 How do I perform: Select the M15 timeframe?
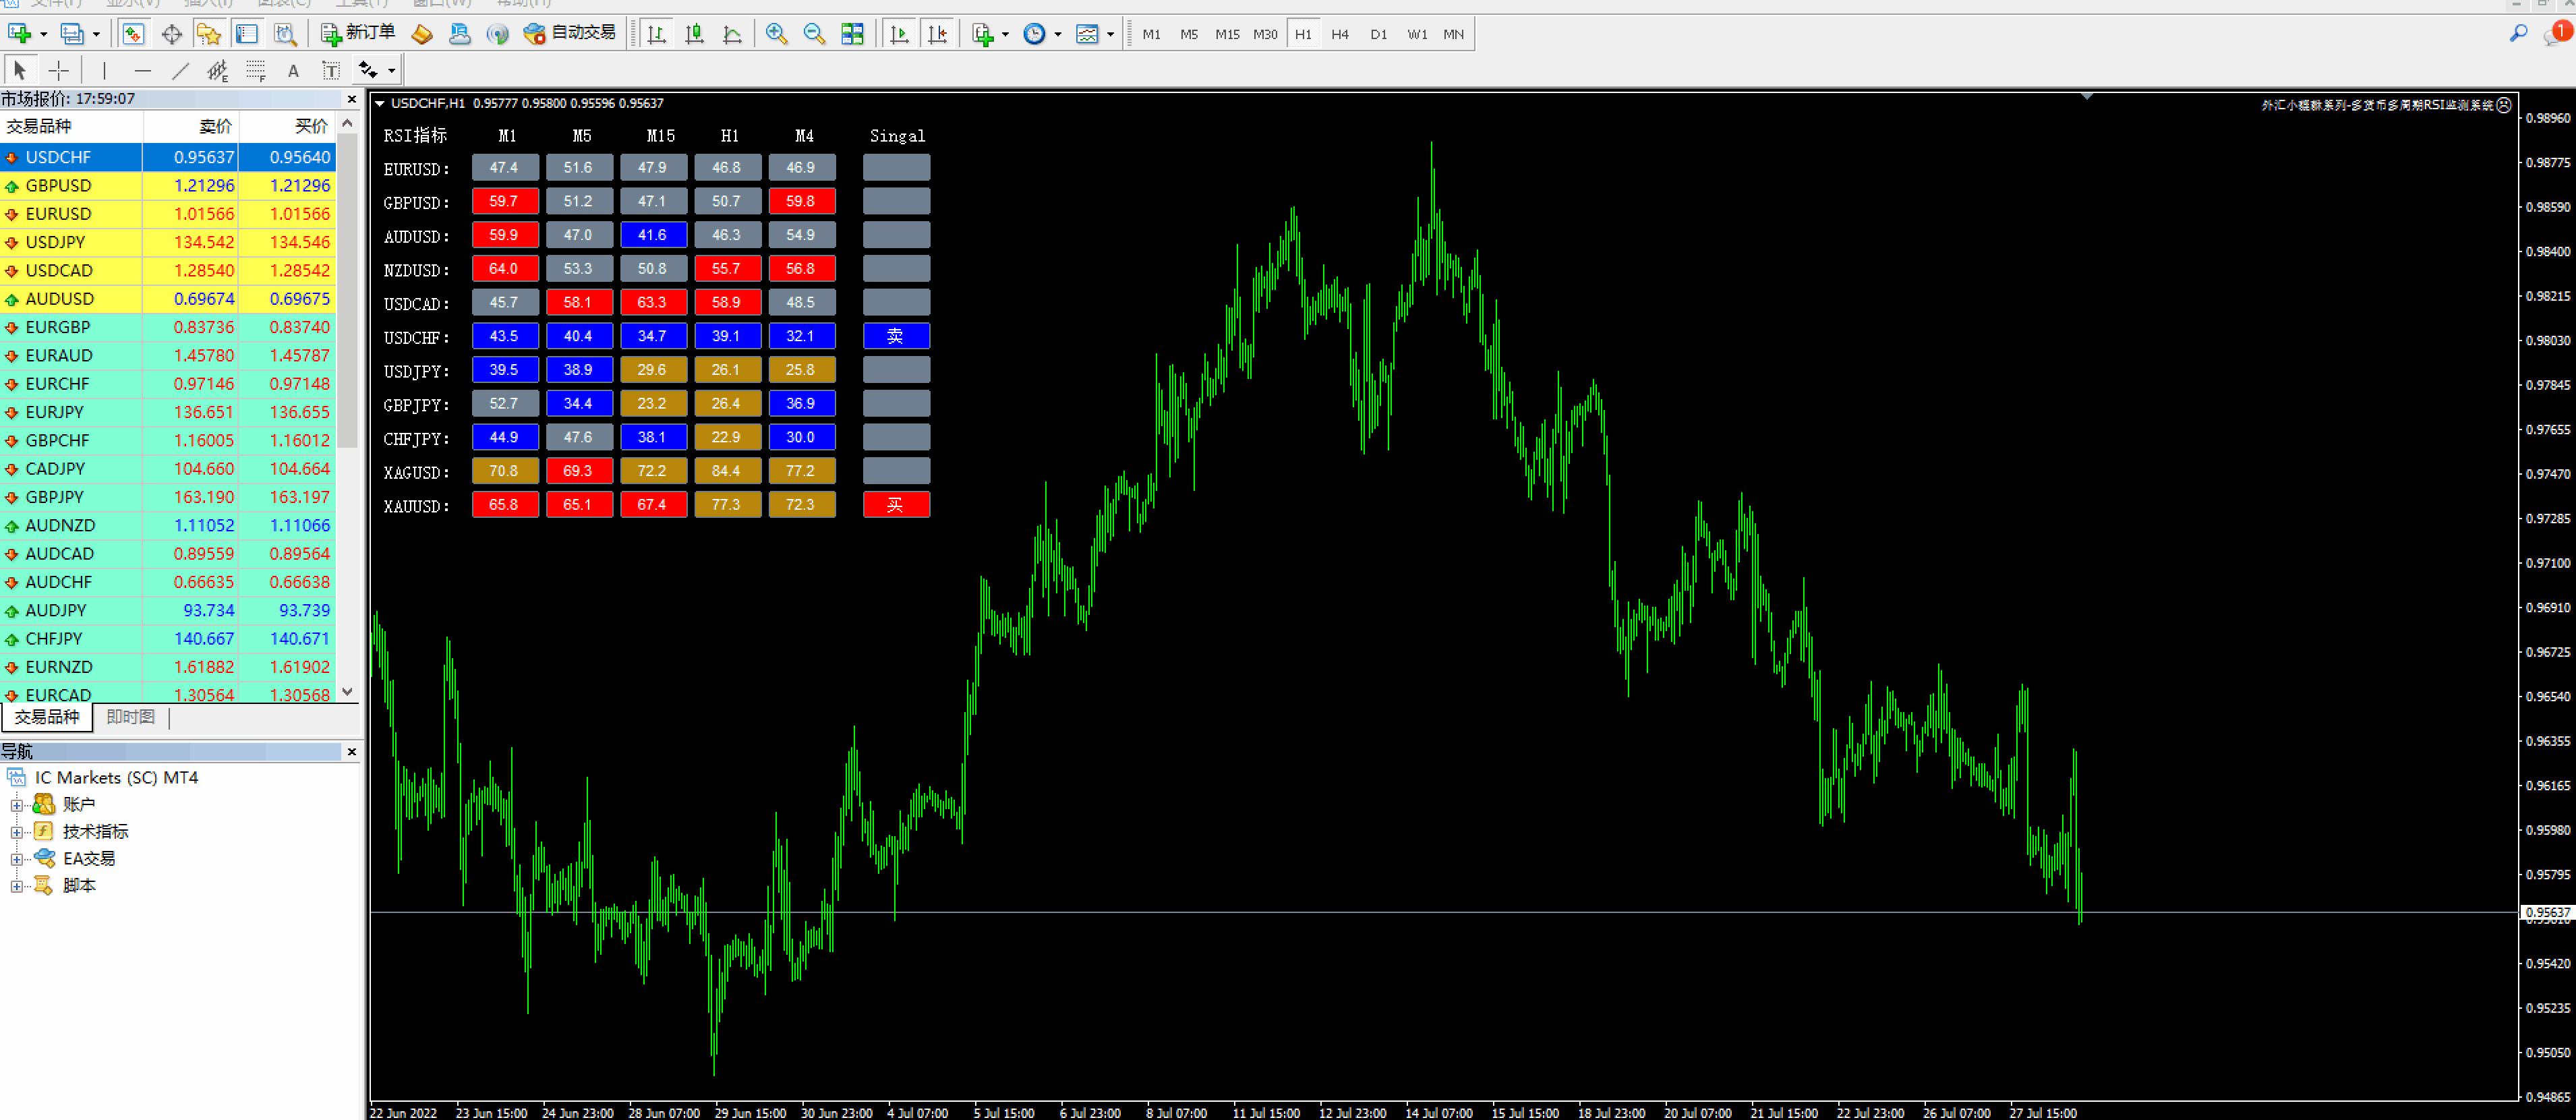[1227, 34]
